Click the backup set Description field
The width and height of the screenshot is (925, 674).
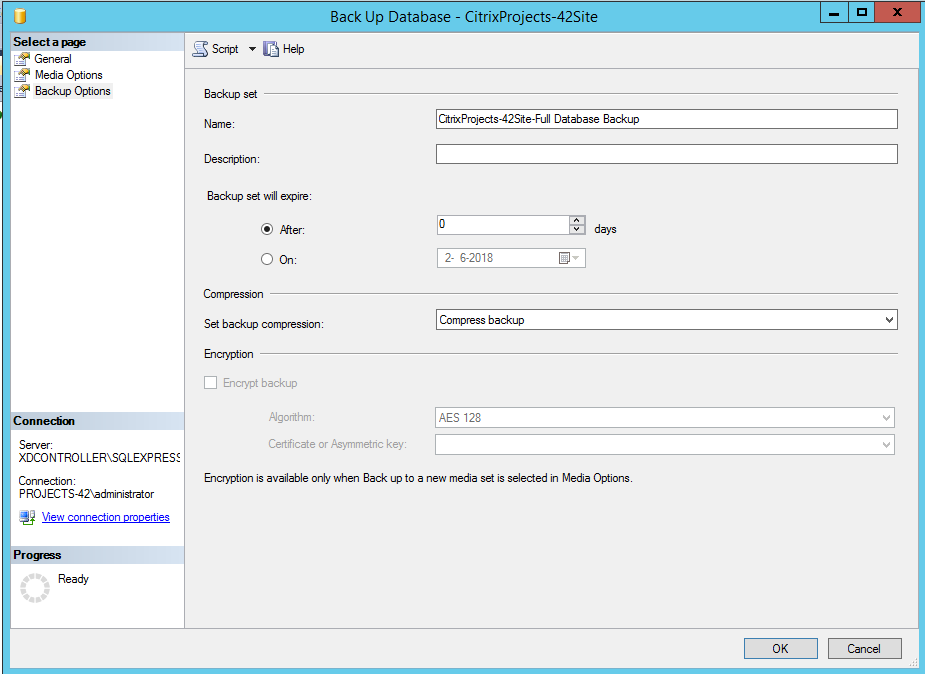pyautogui.click(x=667, y=154)
